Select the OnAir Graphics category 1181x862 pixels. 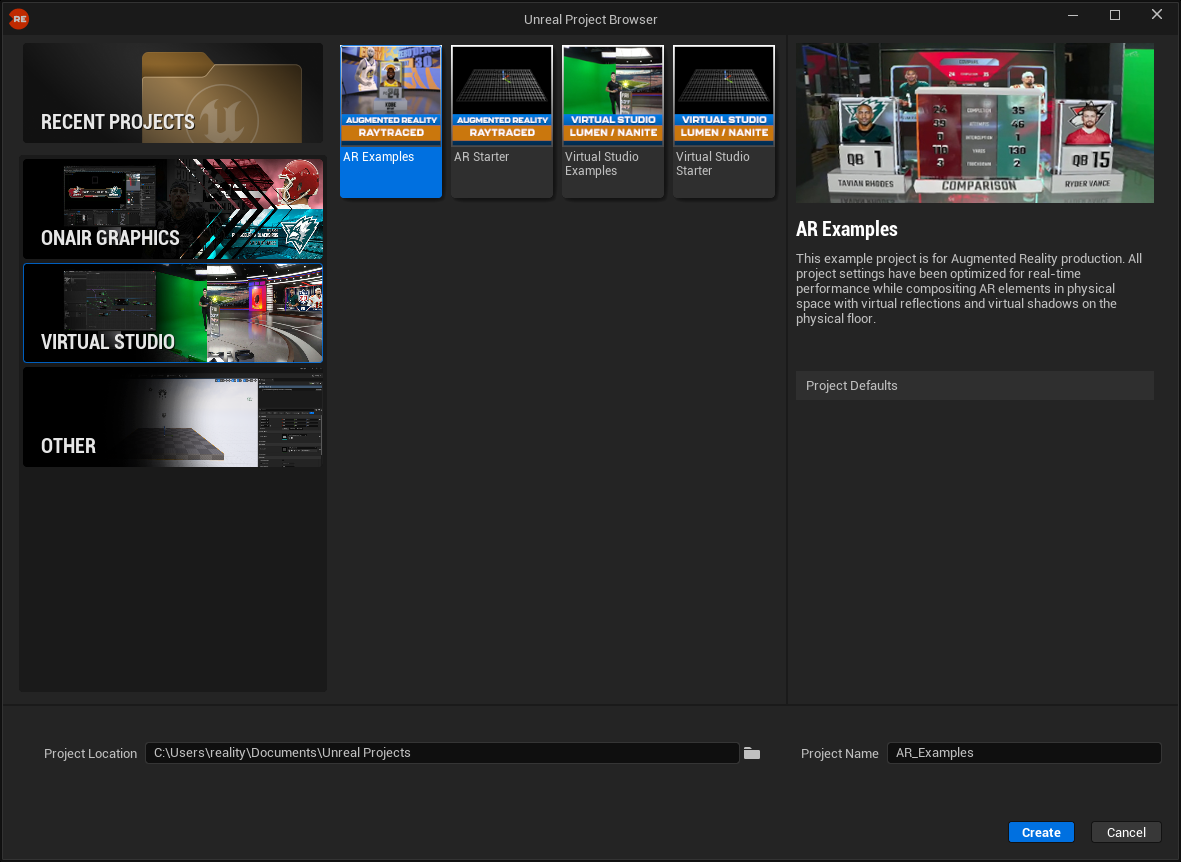pos(173,209)
